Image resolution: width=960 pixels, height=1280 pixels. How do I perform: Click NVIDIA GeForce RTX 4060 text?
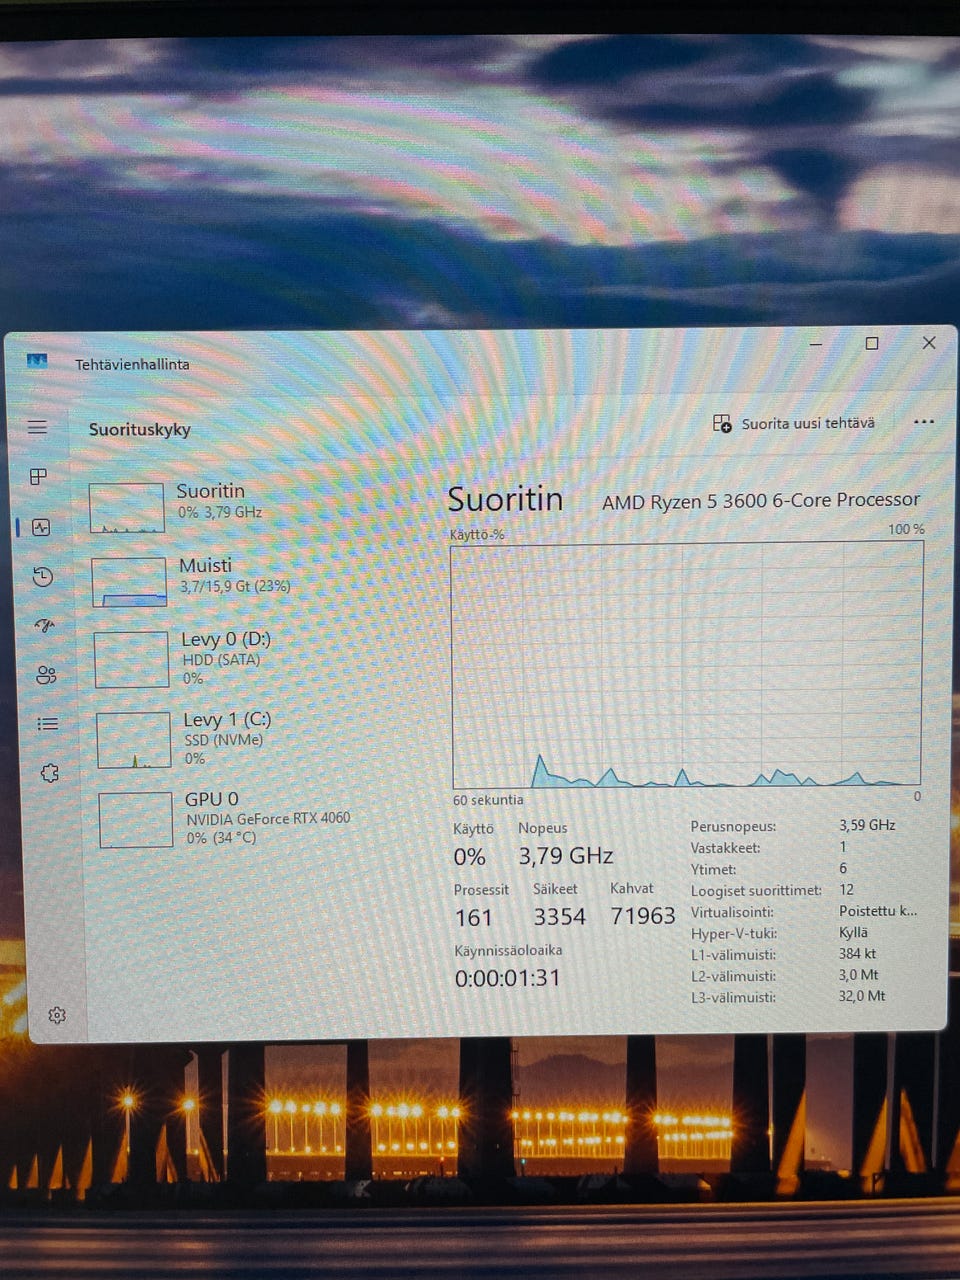coord(268,818)
